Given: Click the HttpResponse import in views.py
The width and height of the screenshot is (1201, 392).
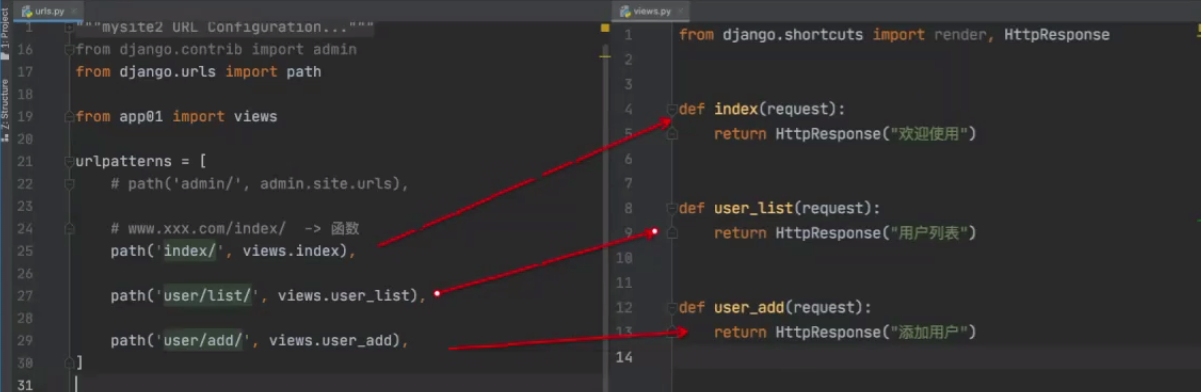Looking at the screenshot, I should (x=1057, y=34).
